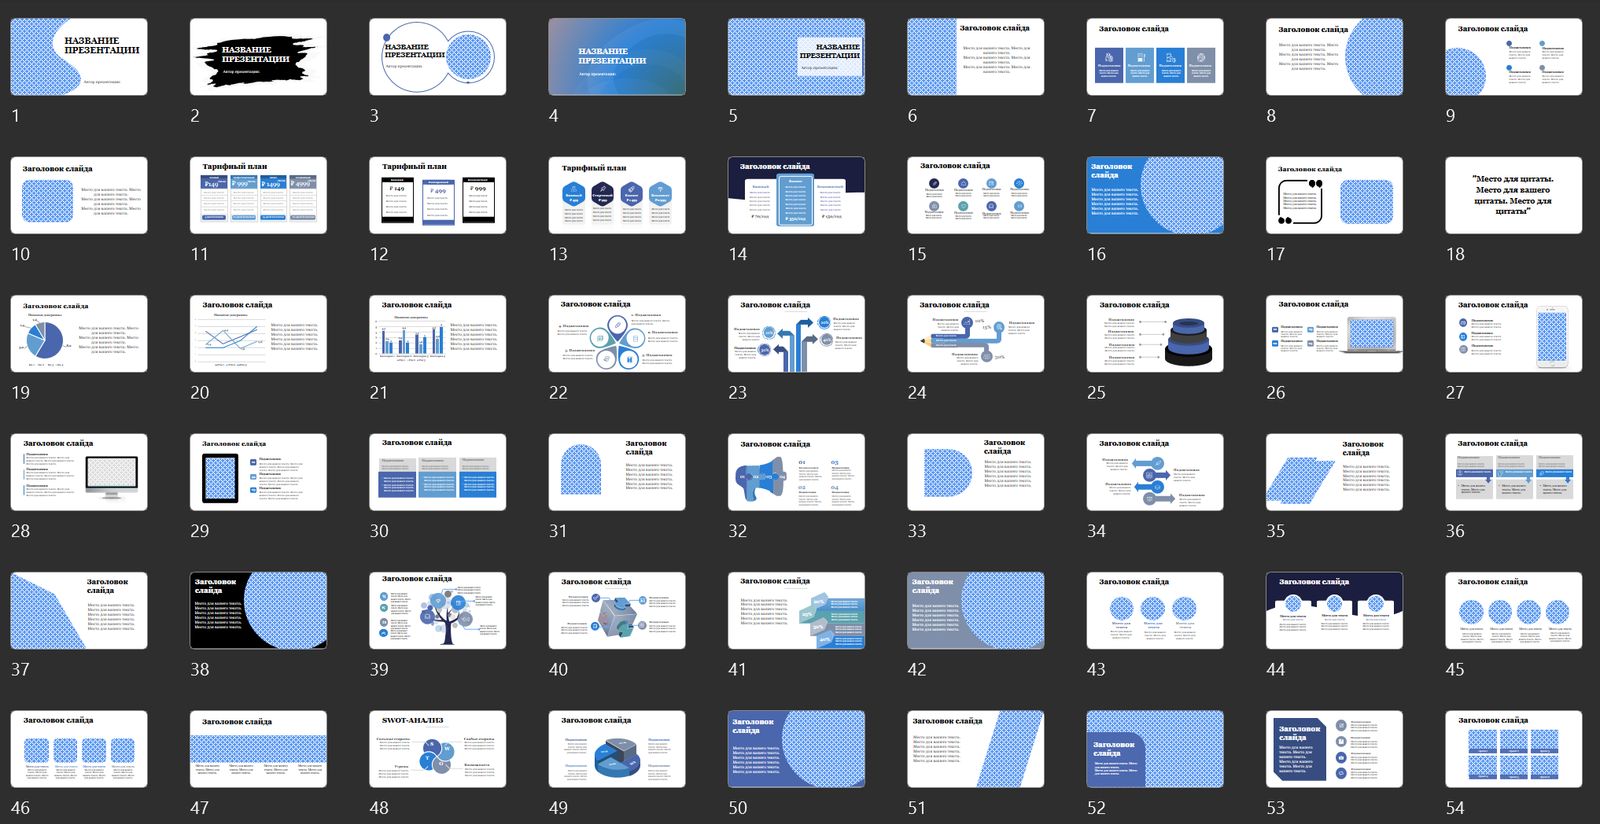Open slide 19 with the pie chart
1600x824 pixels.
tap(79, 334)
